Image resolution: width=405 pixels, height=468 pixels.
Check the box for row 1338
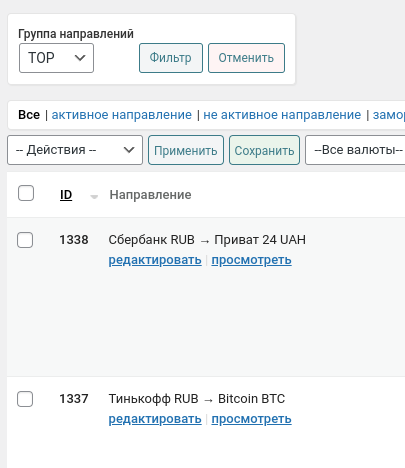(x=25, y=240)
